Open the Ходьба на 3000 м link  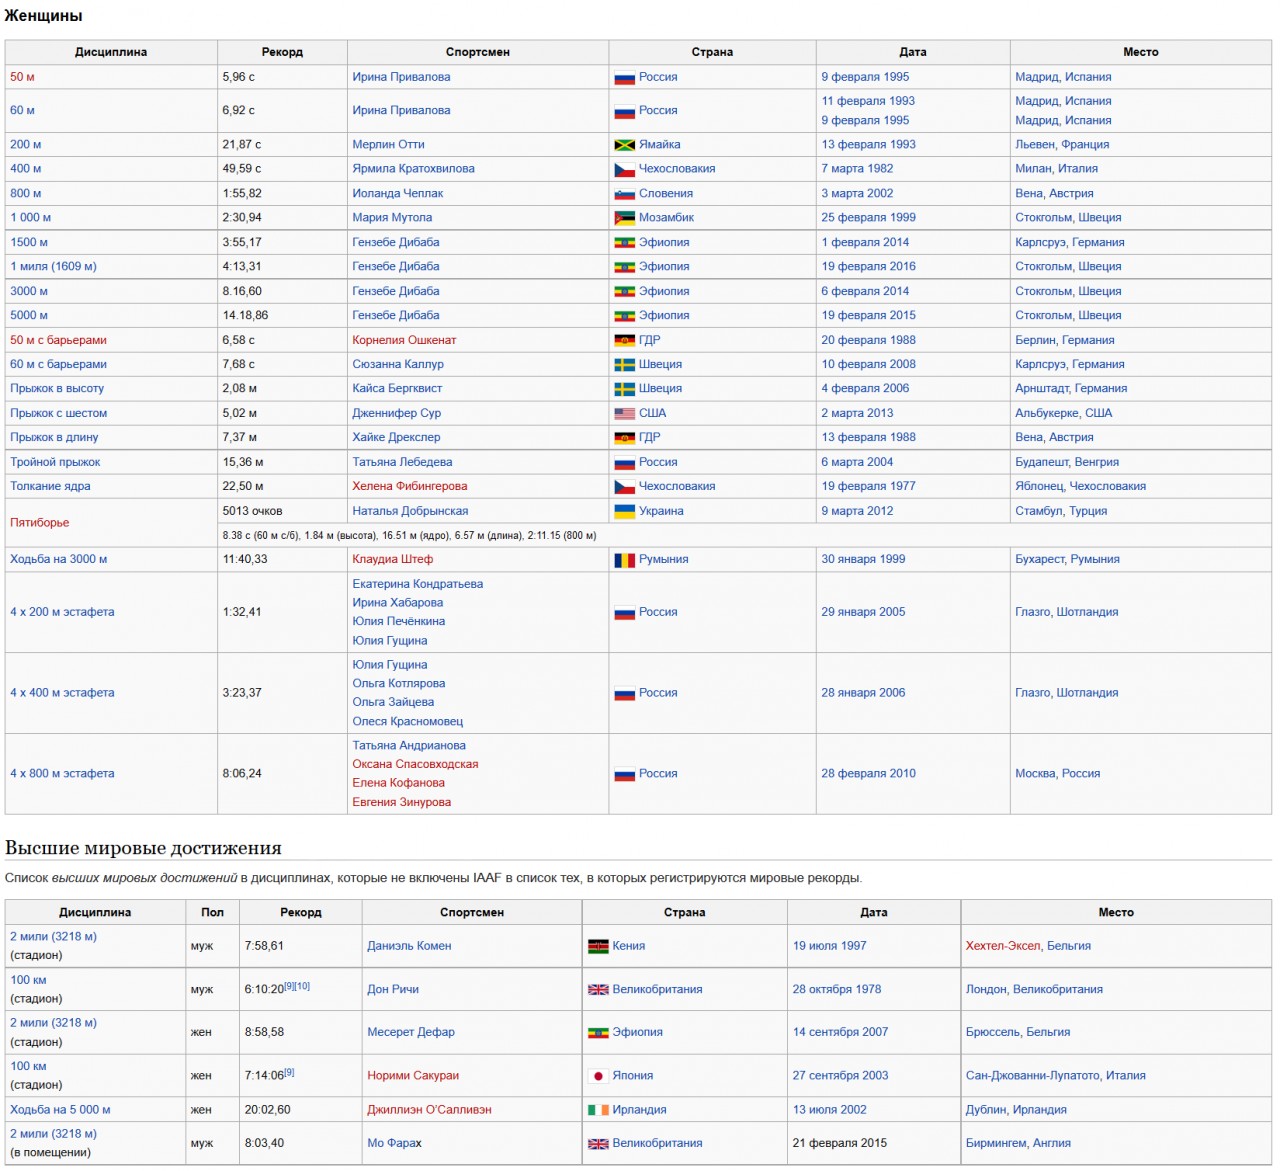[x=58, y=560]
